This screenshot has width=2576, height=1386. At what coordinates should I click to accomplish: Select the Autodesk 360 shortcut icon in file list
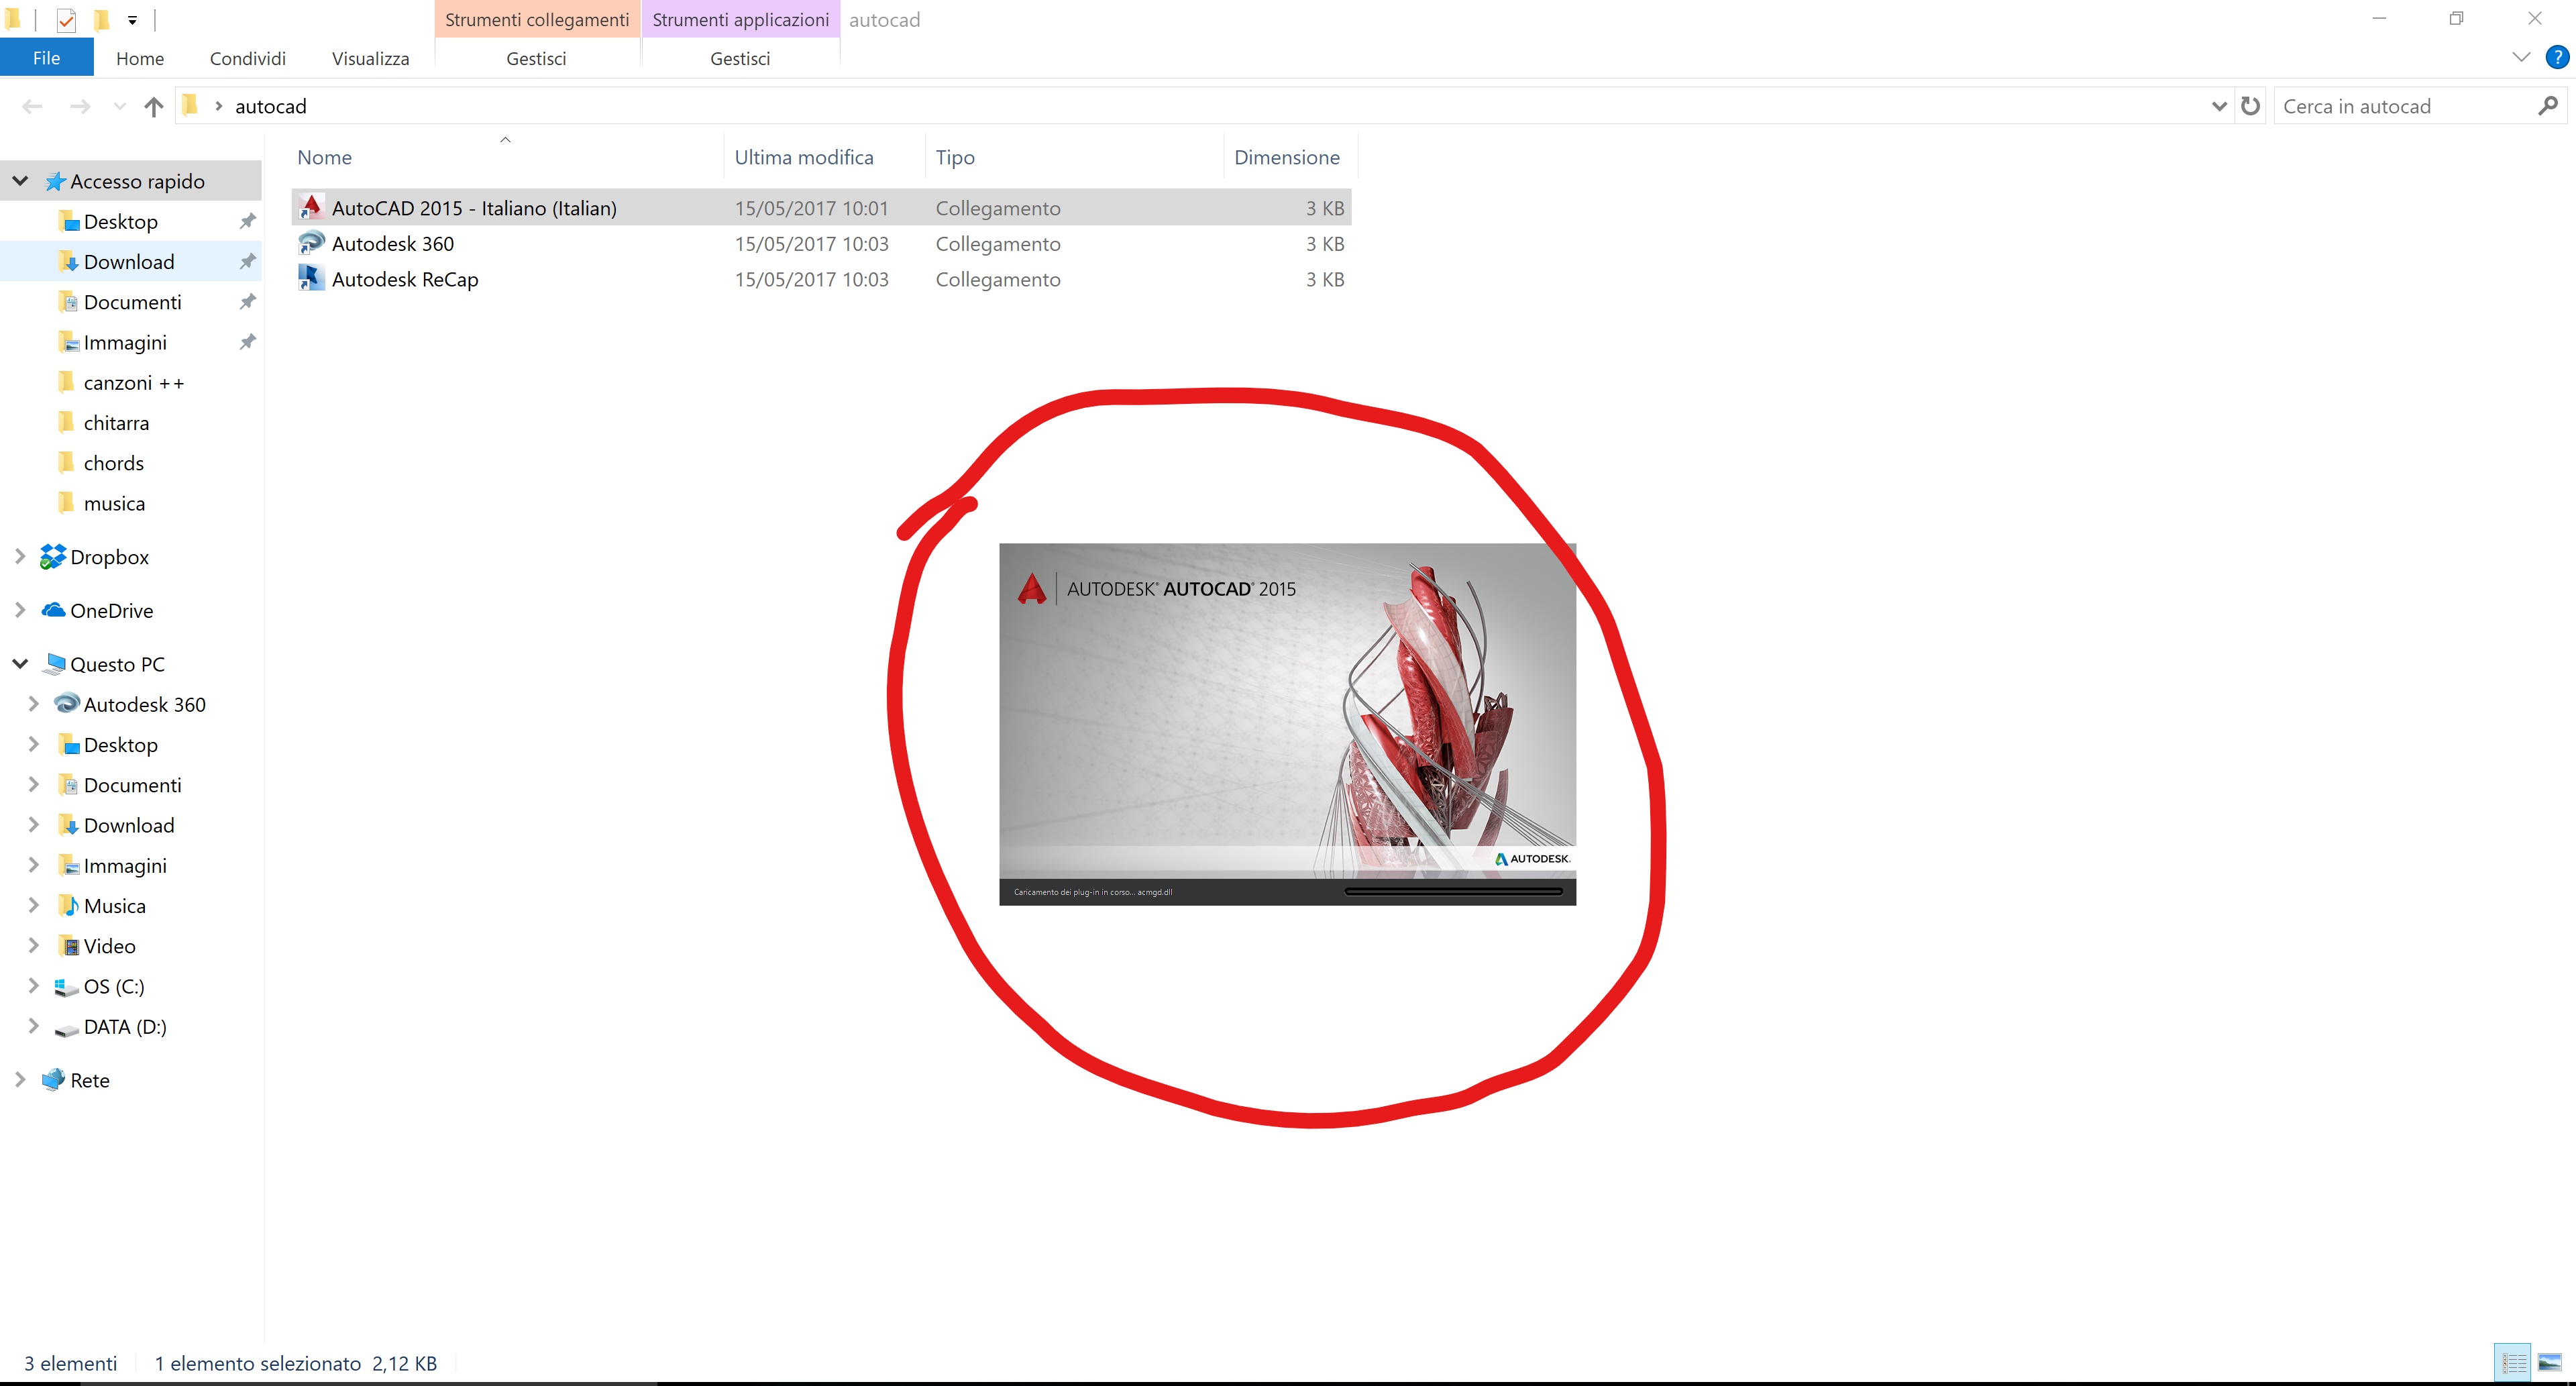[x=311, y=243]
